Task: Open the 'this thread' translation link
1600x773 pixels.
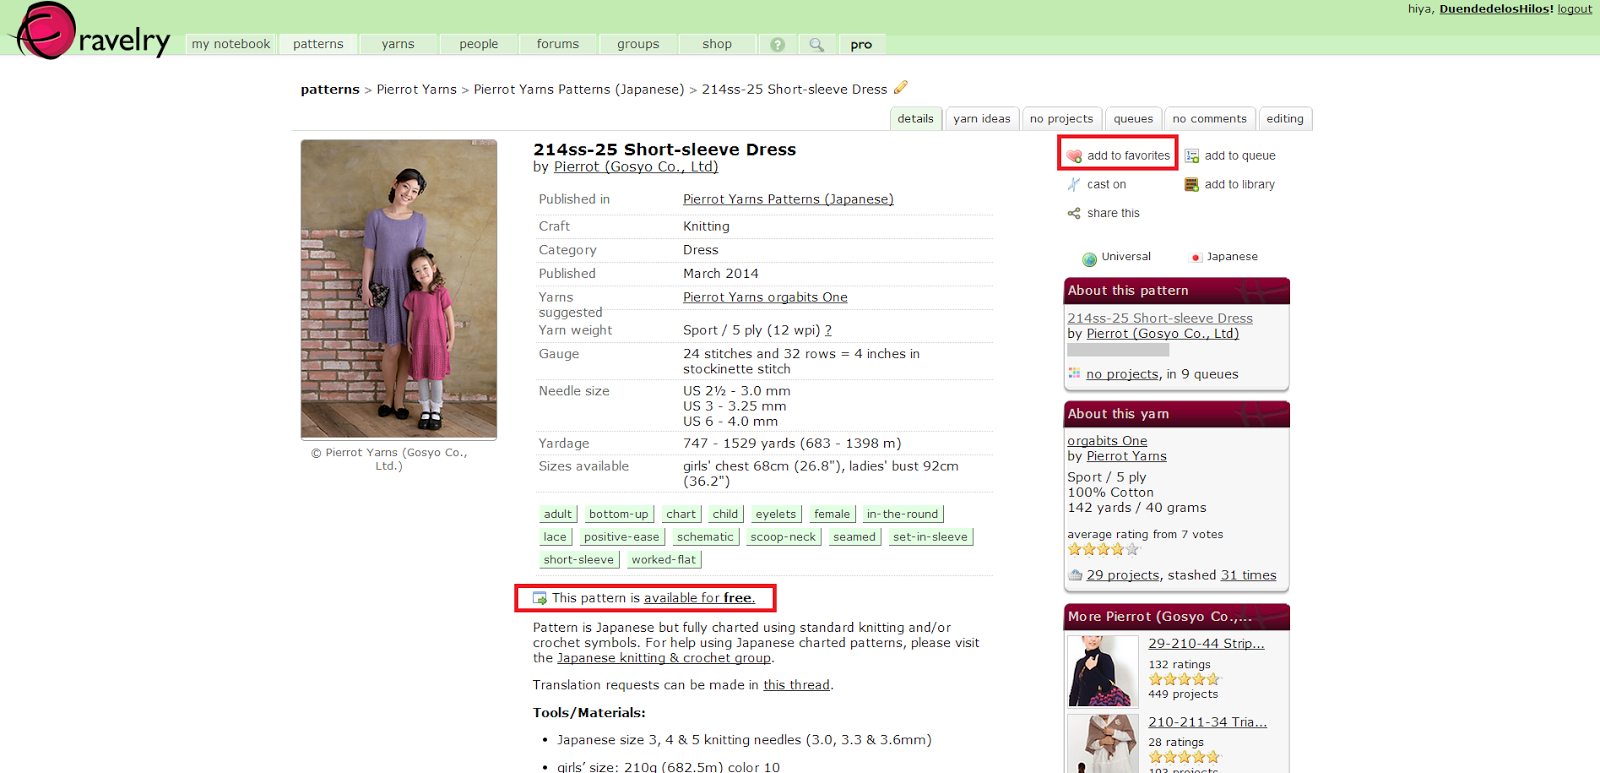Action: point(796,685)
